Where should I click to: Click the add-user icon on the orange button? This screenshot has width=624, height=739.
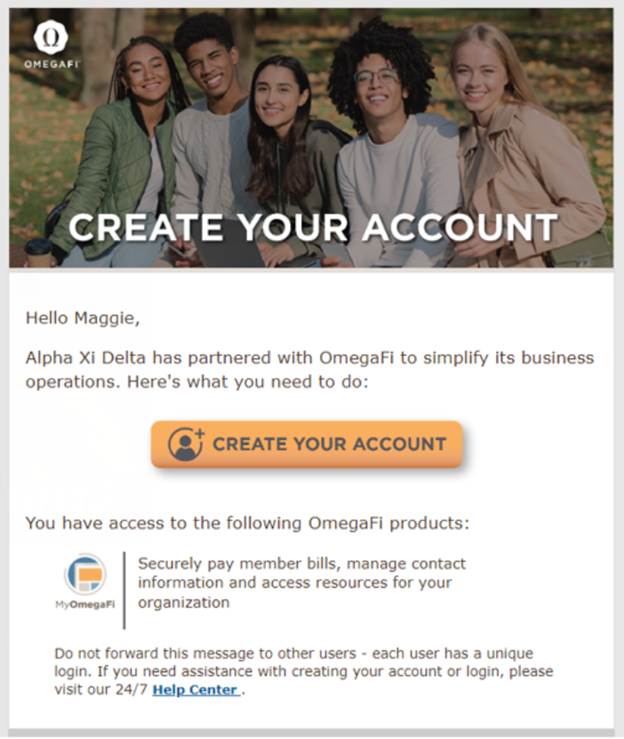(185, 444)
